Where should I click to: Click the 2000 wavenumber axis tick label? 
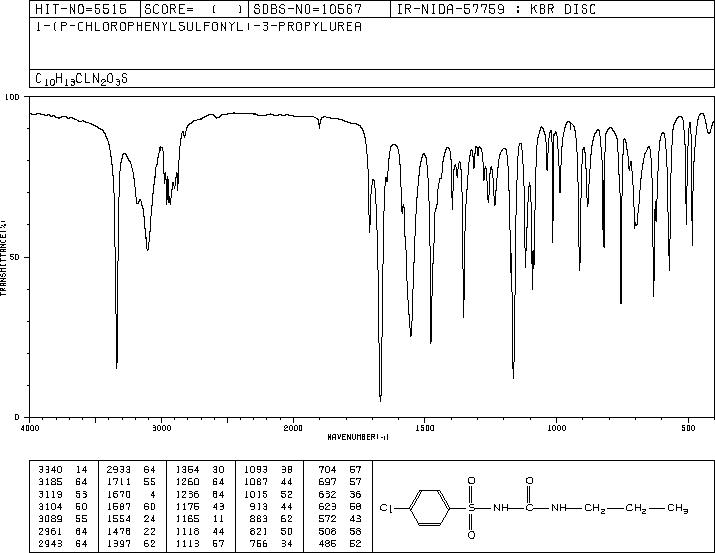tap(293, 428)
